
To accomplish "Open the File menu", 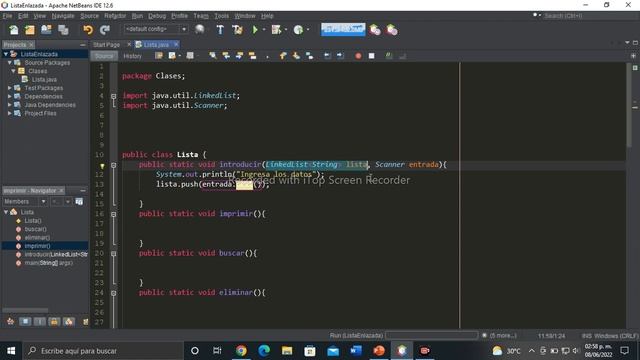I will [x=7, y=16].
